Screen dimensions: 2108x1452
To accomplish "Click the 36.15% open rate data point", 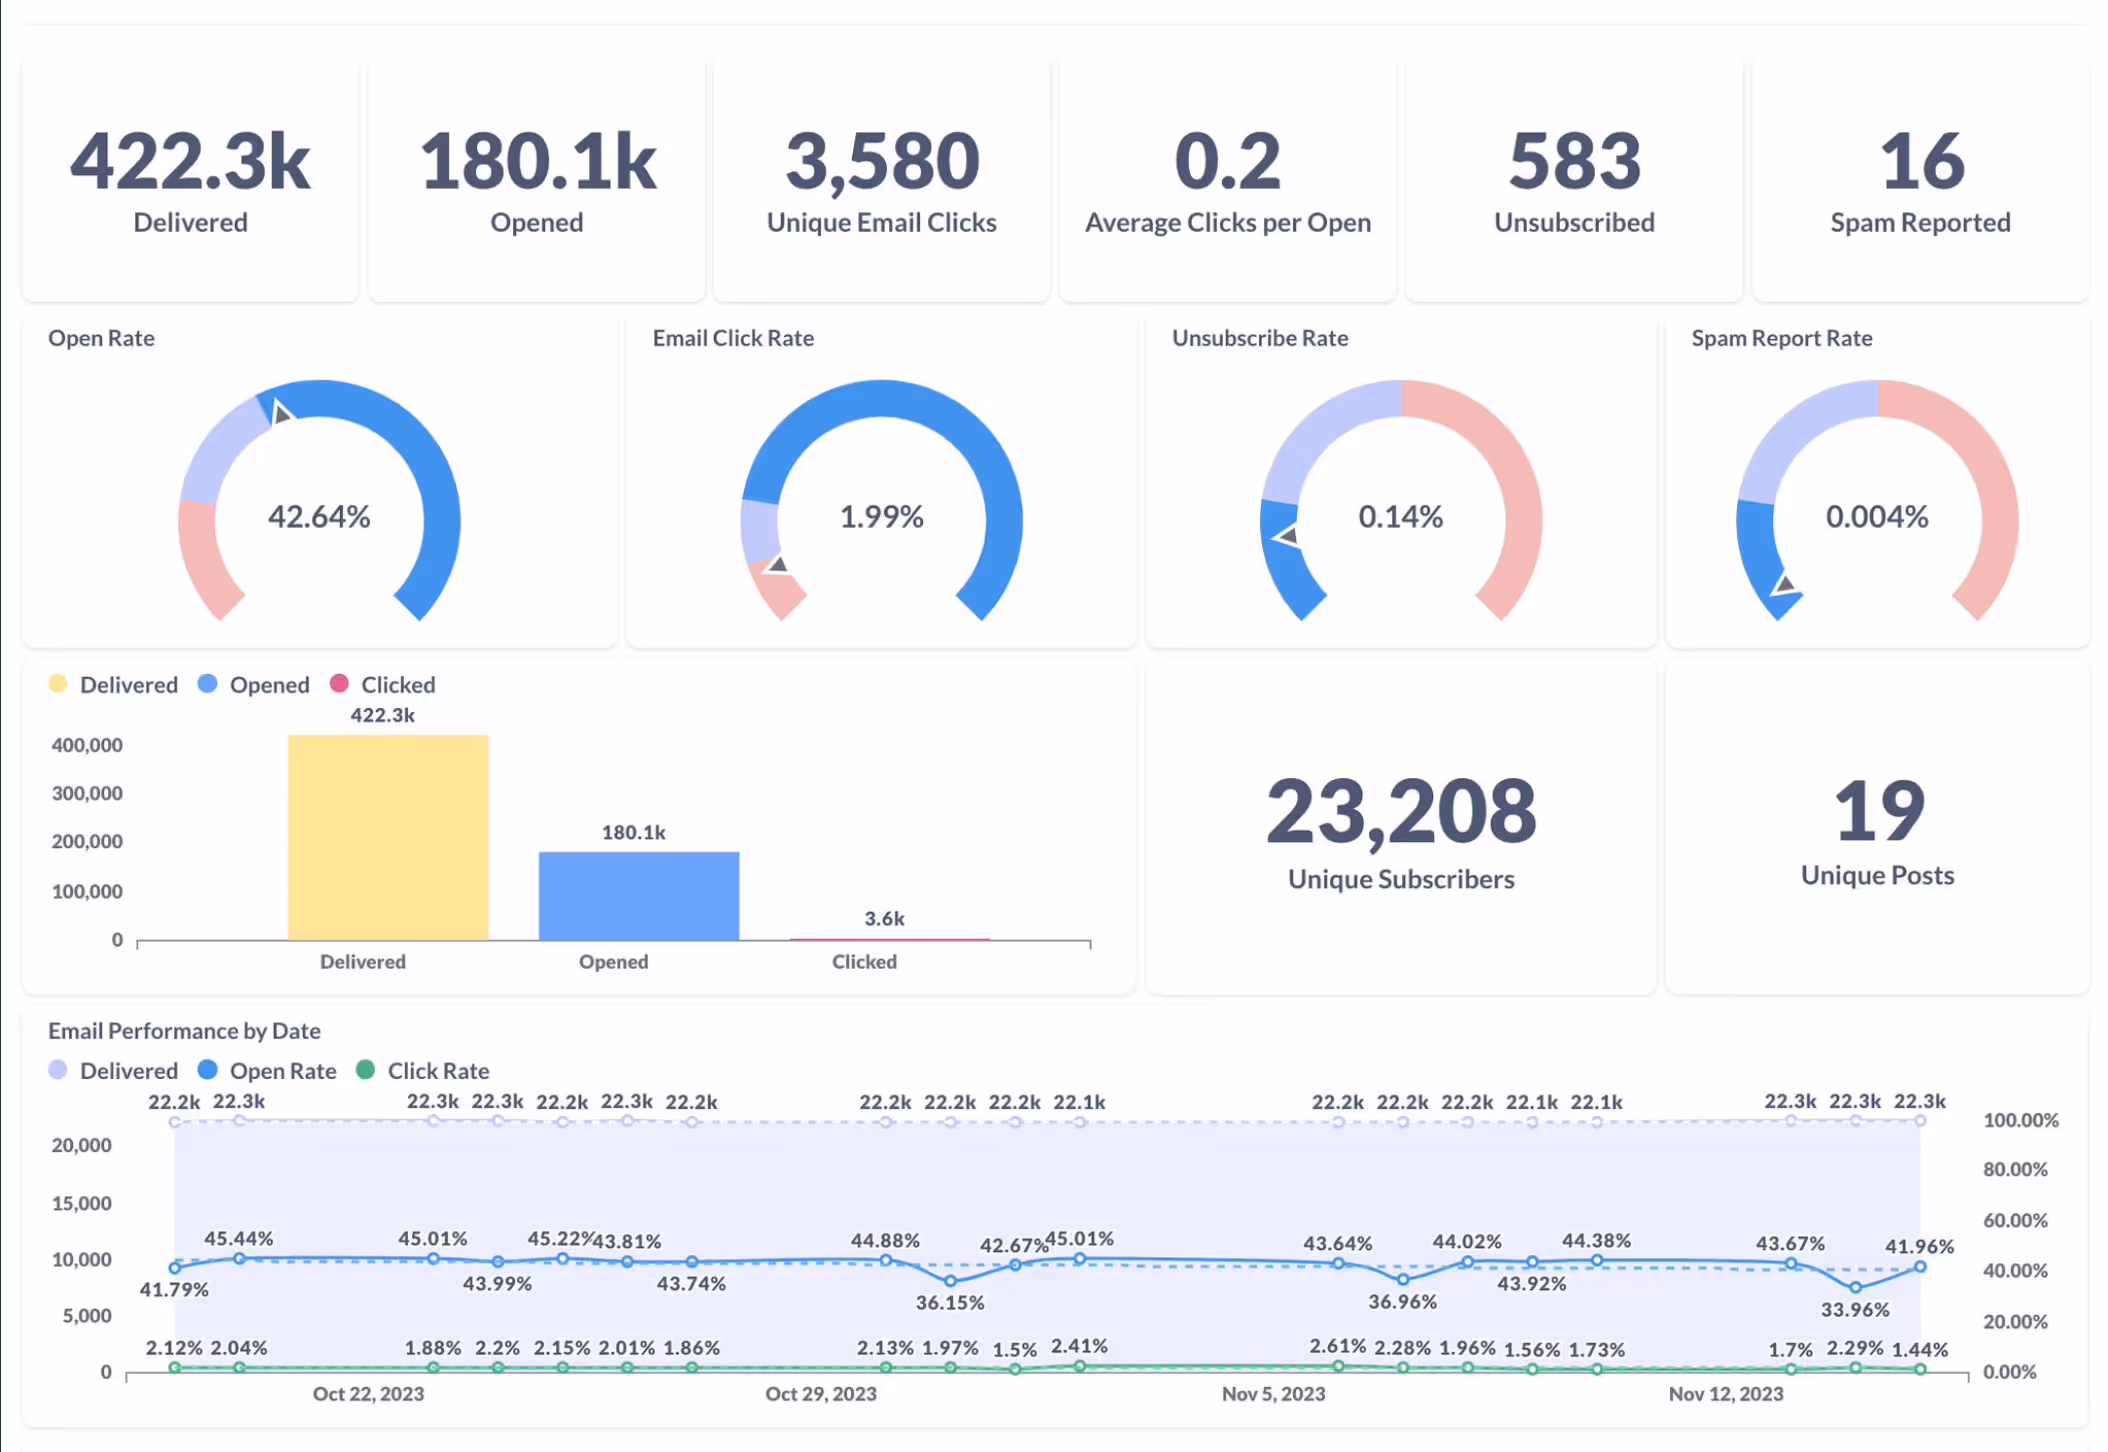I will pyautogui.click(x=950, y=1281).
